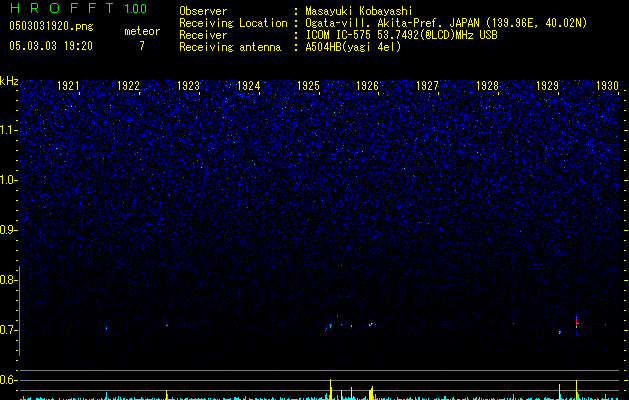
Task: Click the small echo near 1923 at 0.7 kHz
Action: pos(166,325)
